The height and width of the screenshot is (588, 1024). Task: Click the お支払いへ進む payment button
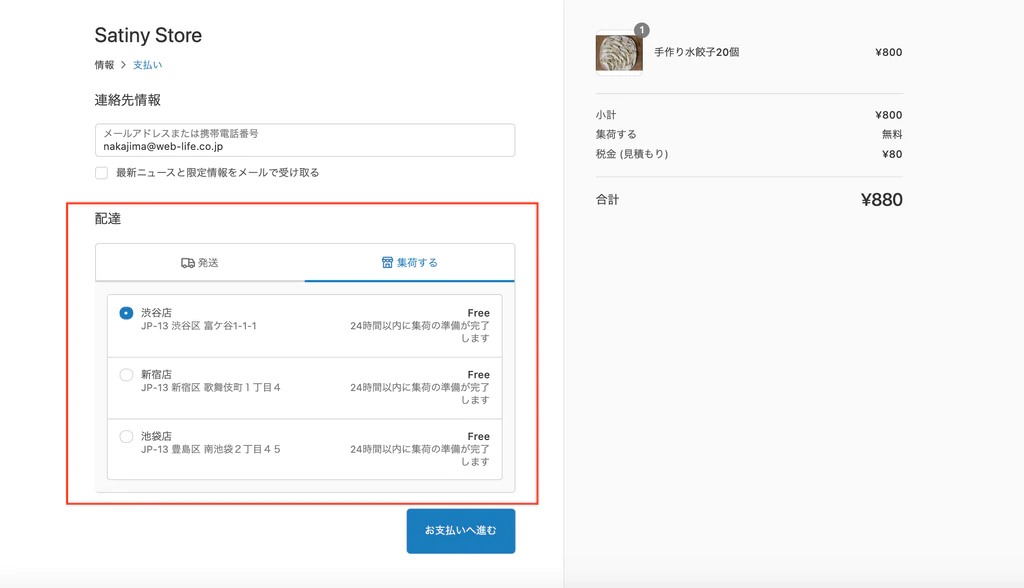(x=460, y=531)
